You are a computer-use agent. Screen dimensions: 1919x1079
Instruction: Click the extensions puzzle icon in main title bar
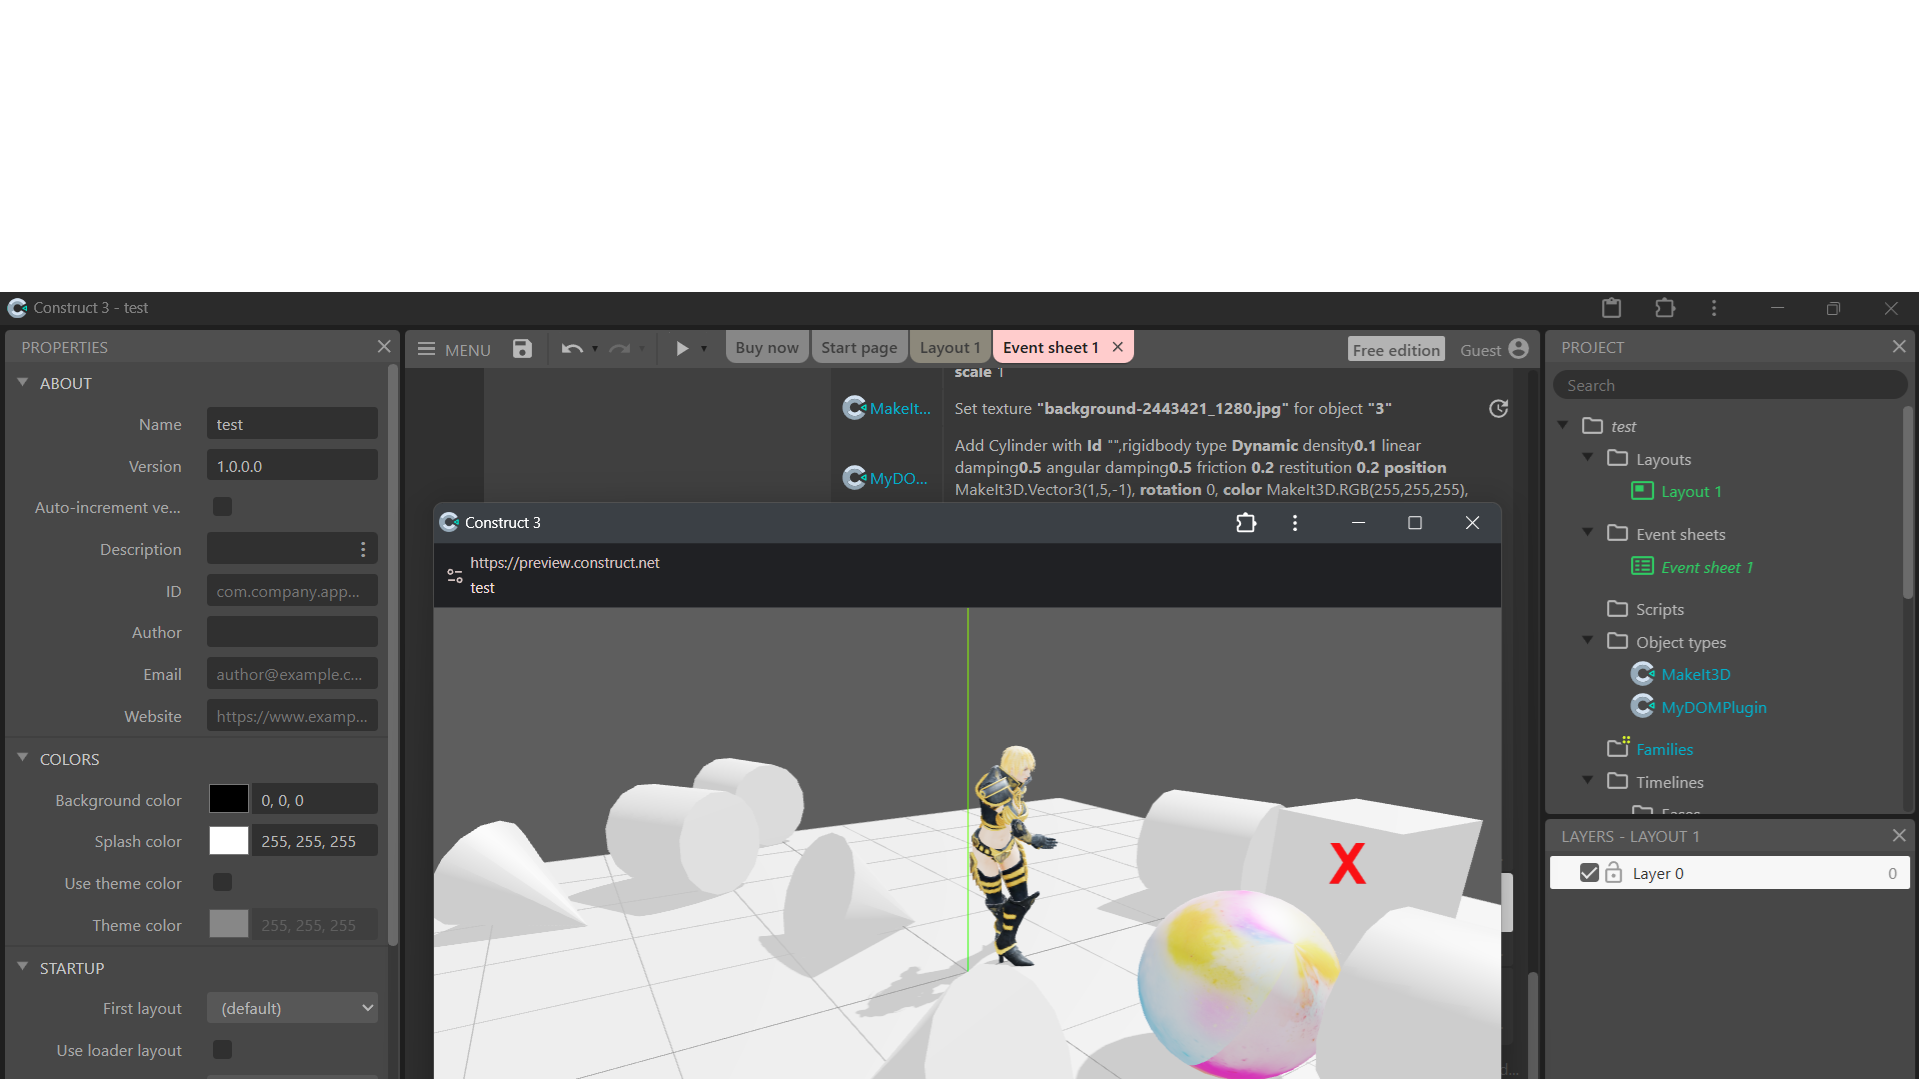coord(1665,308)
